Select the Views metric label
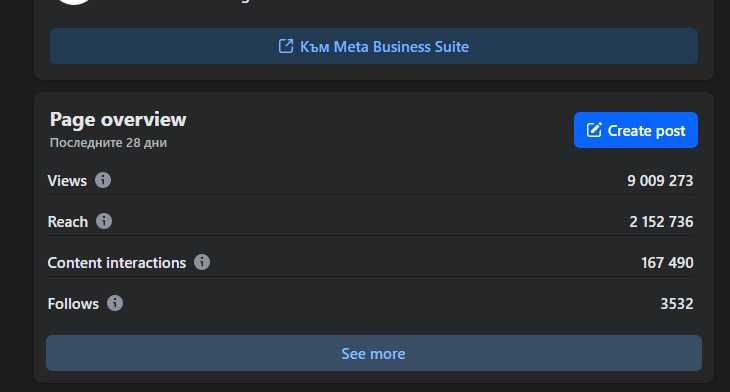 point(67,181)
